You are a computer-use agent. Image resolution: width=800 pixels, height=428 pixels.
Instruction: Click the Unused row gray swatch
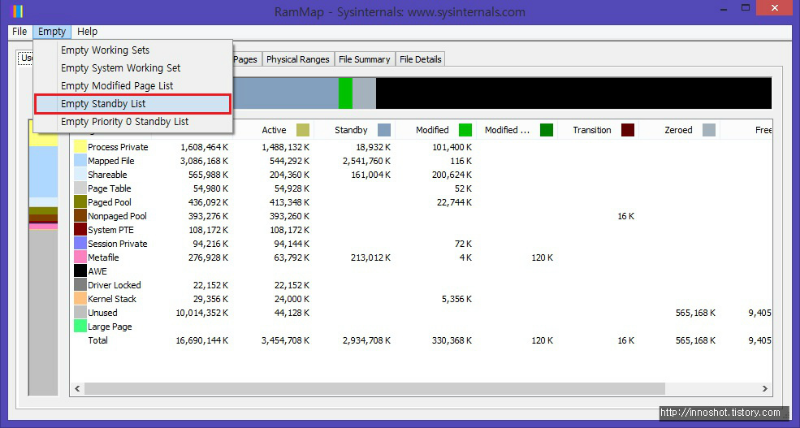(x=80, y=312)
